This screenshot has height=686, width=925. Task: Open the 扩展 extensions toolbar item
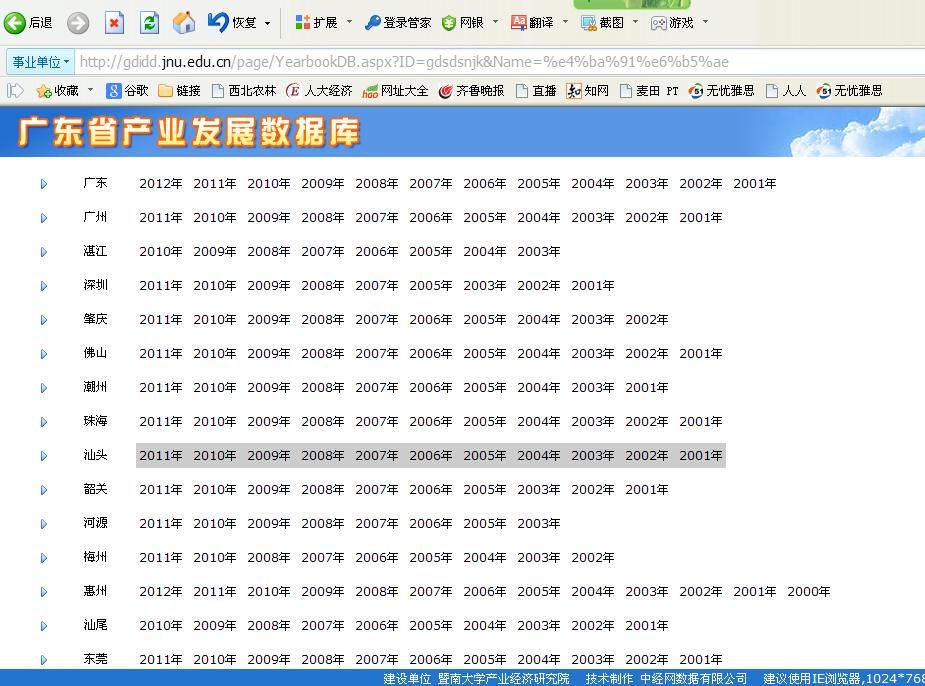click(x=316, y=22)
